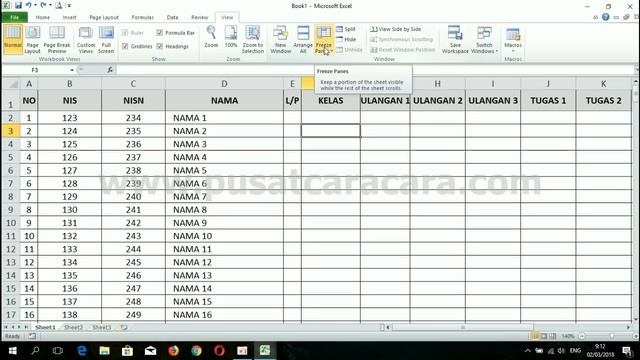Click View Side by Side
640x360 pixels.
pyautogui.click(x=396, y=29)
